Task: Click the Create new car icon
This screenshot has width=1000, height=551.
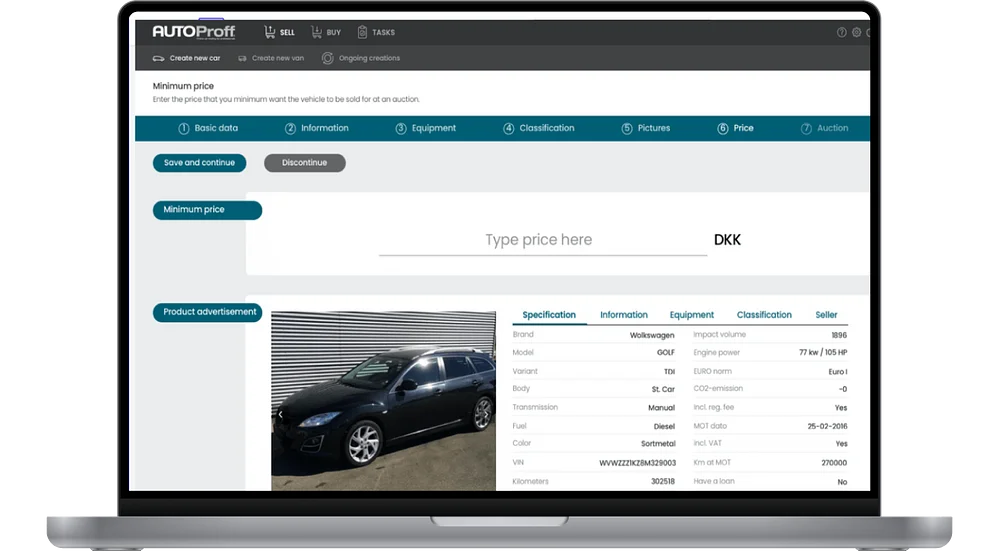Action: (158, 58)
